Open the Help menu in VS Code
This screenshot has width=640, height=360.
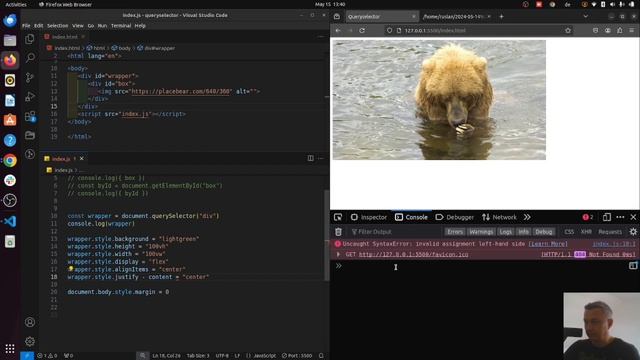(x=140, y=25)
